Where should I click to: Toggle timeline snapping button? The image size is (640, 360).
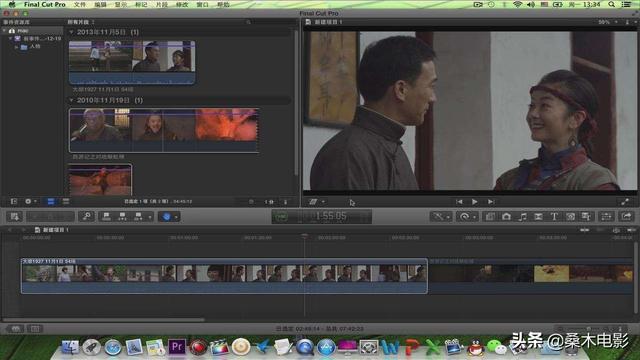point(631,230)
